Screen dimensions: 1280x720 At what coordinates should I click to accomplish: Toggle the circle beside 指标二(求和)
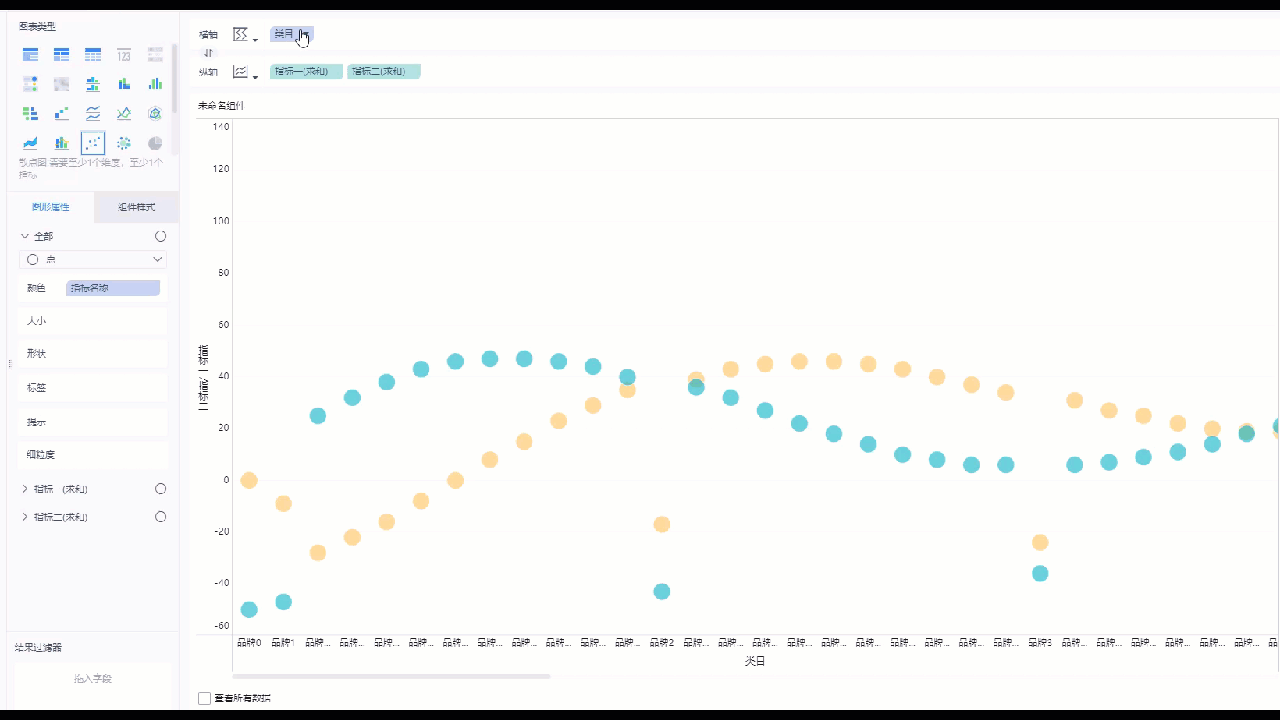(x=160, y=517)
